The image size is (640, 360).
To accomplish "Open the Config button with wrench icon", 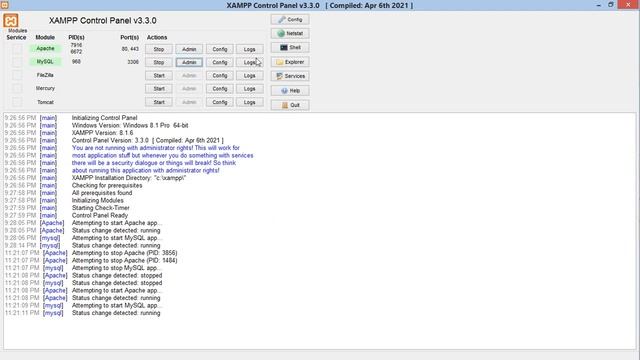I will click(x=290, y=19).
